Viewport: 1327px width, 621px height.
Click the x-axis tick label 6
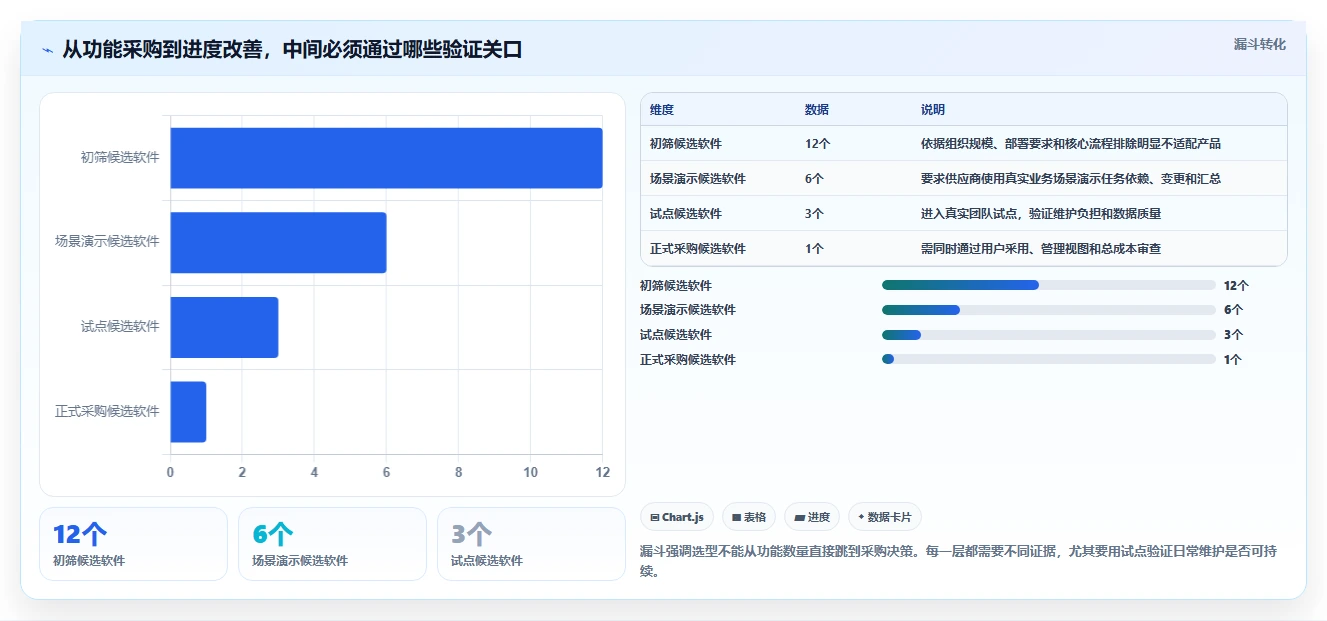point(386,472)
